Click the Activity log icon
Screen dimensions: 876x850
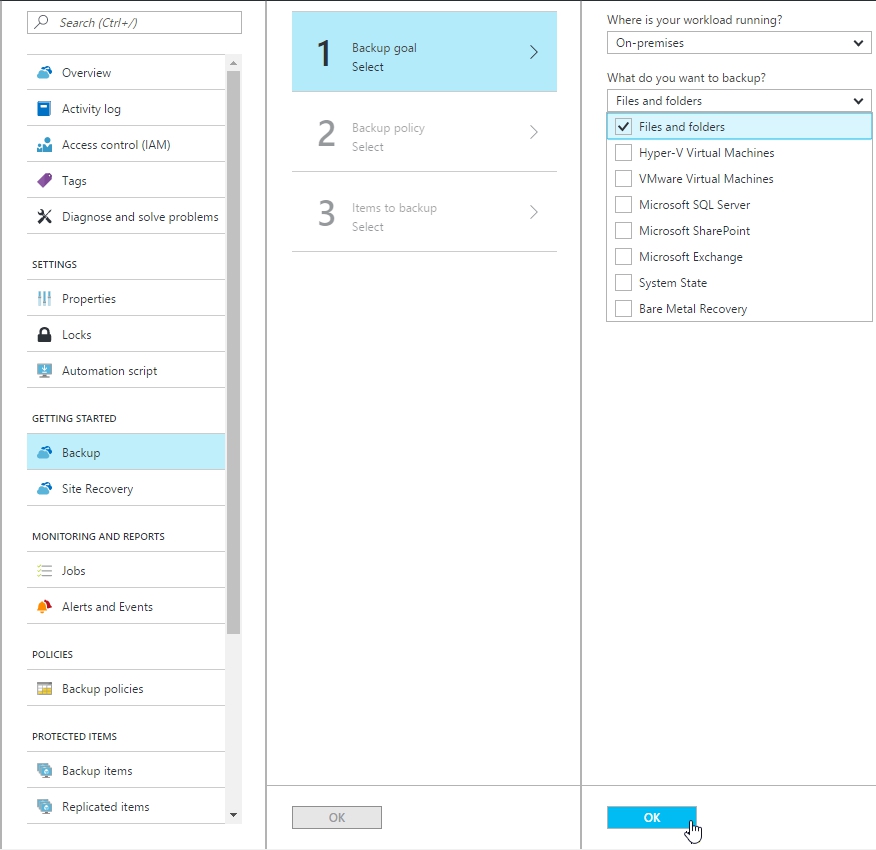click(x=44, y=109)
